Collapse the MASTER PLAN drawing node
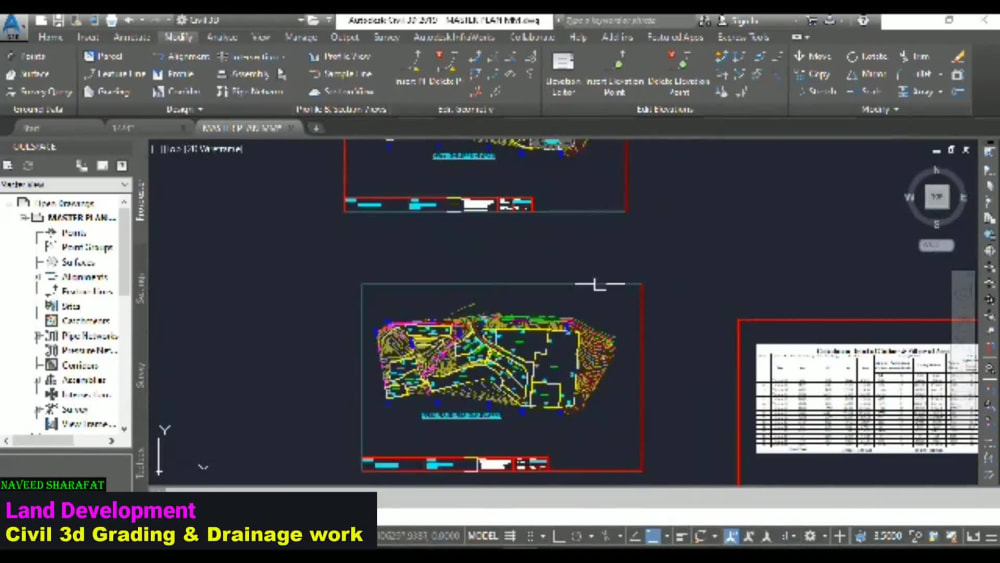 point(24,218)
